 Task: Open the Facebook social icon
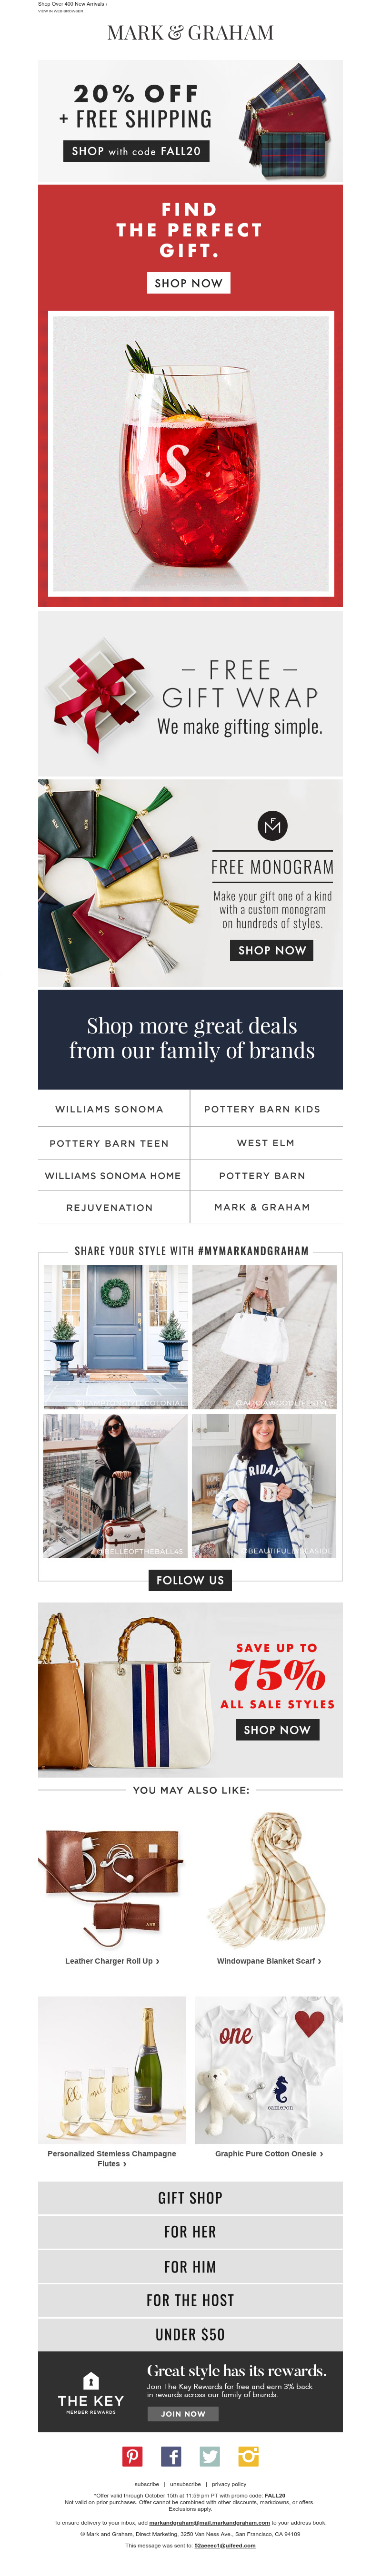click(171, 2456)
